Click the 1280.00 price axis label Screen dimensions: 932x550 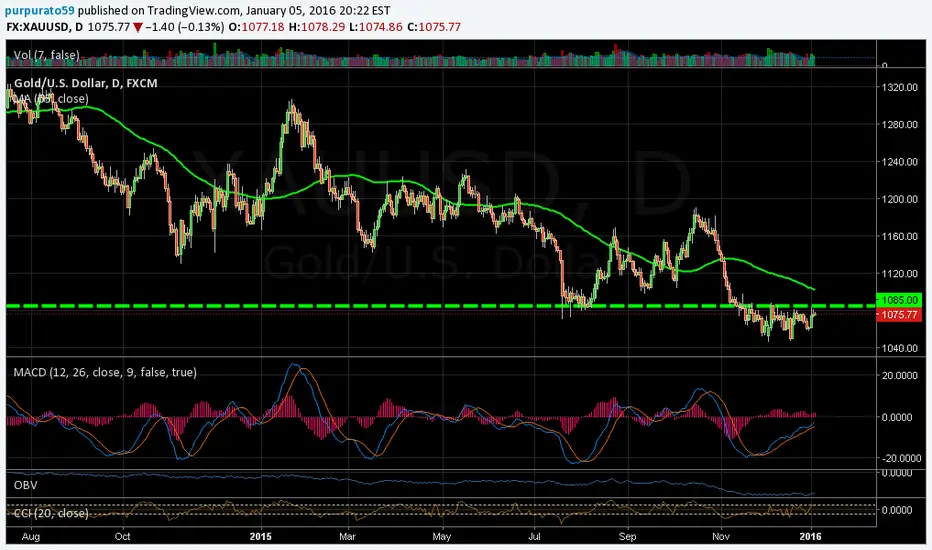point(900,124)
